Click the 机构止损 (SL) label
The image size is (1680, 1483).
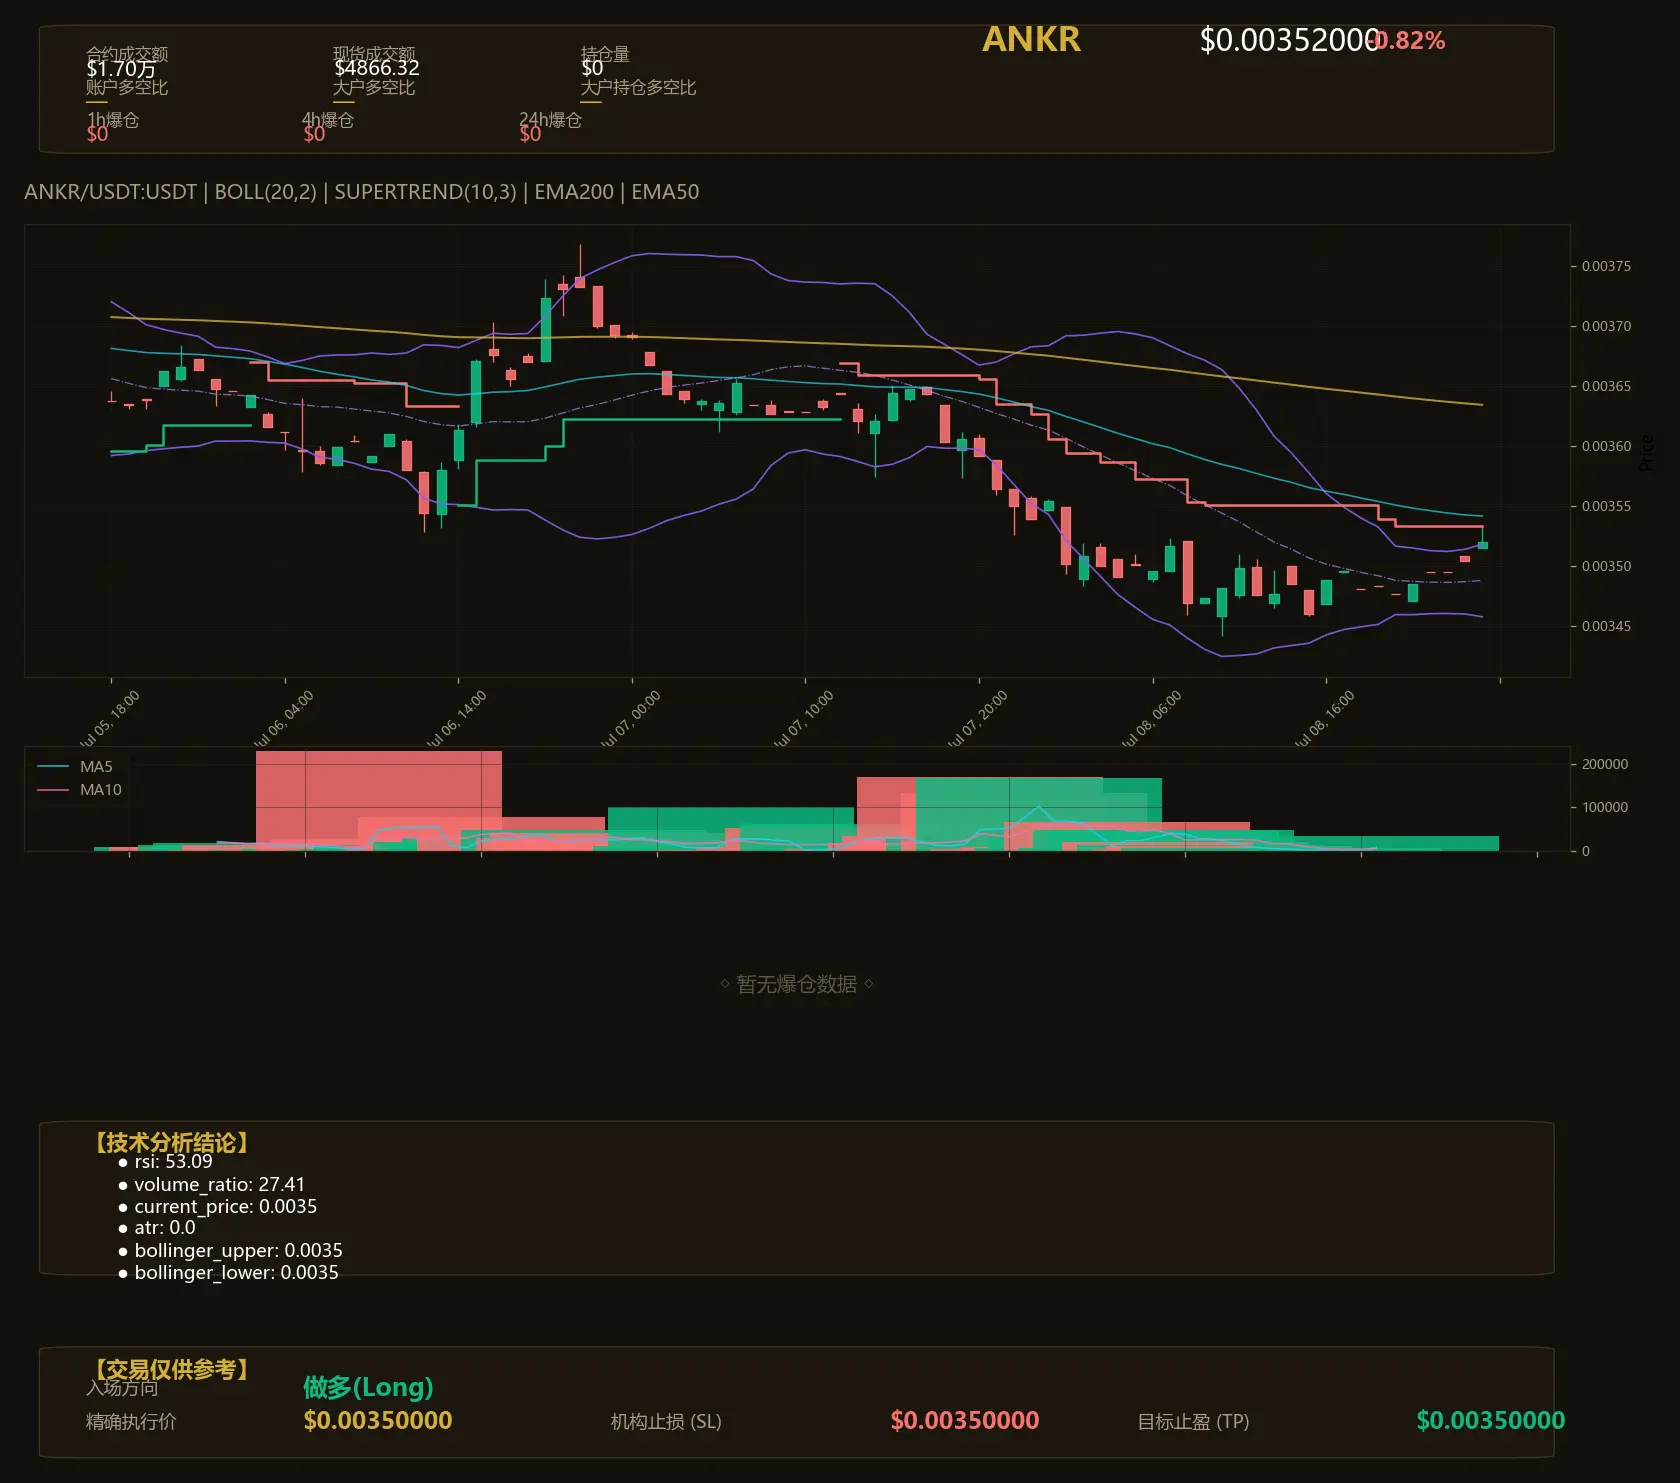666,1422
